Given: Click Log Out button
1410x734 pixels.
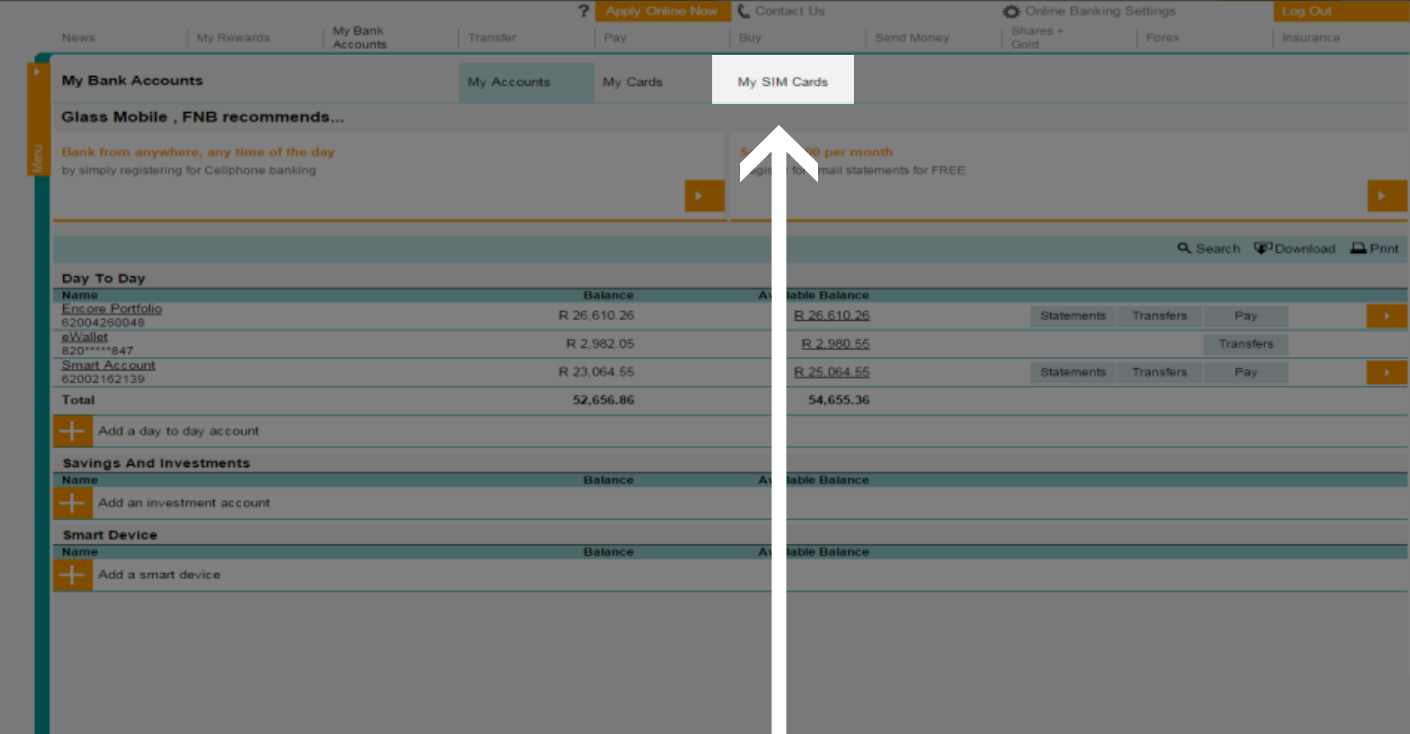Looking at the screenshot, I should (1307, 11).
